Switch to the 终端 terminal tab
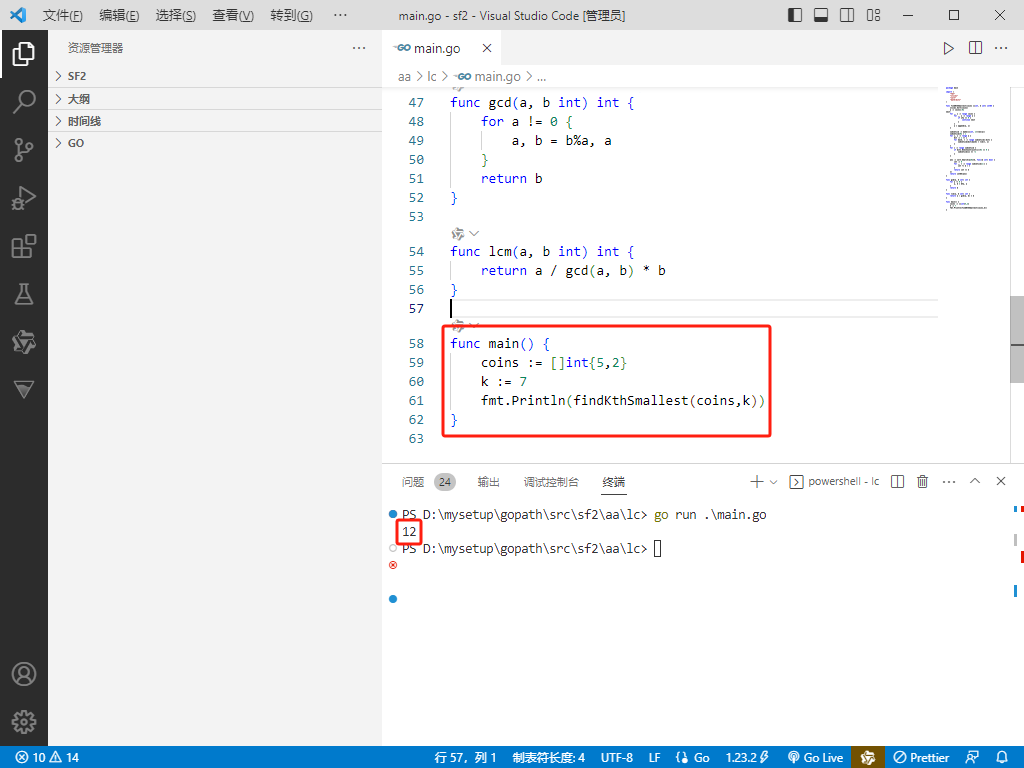The image size is (1024, 768). pyautogui.click(x=613, y=482)
